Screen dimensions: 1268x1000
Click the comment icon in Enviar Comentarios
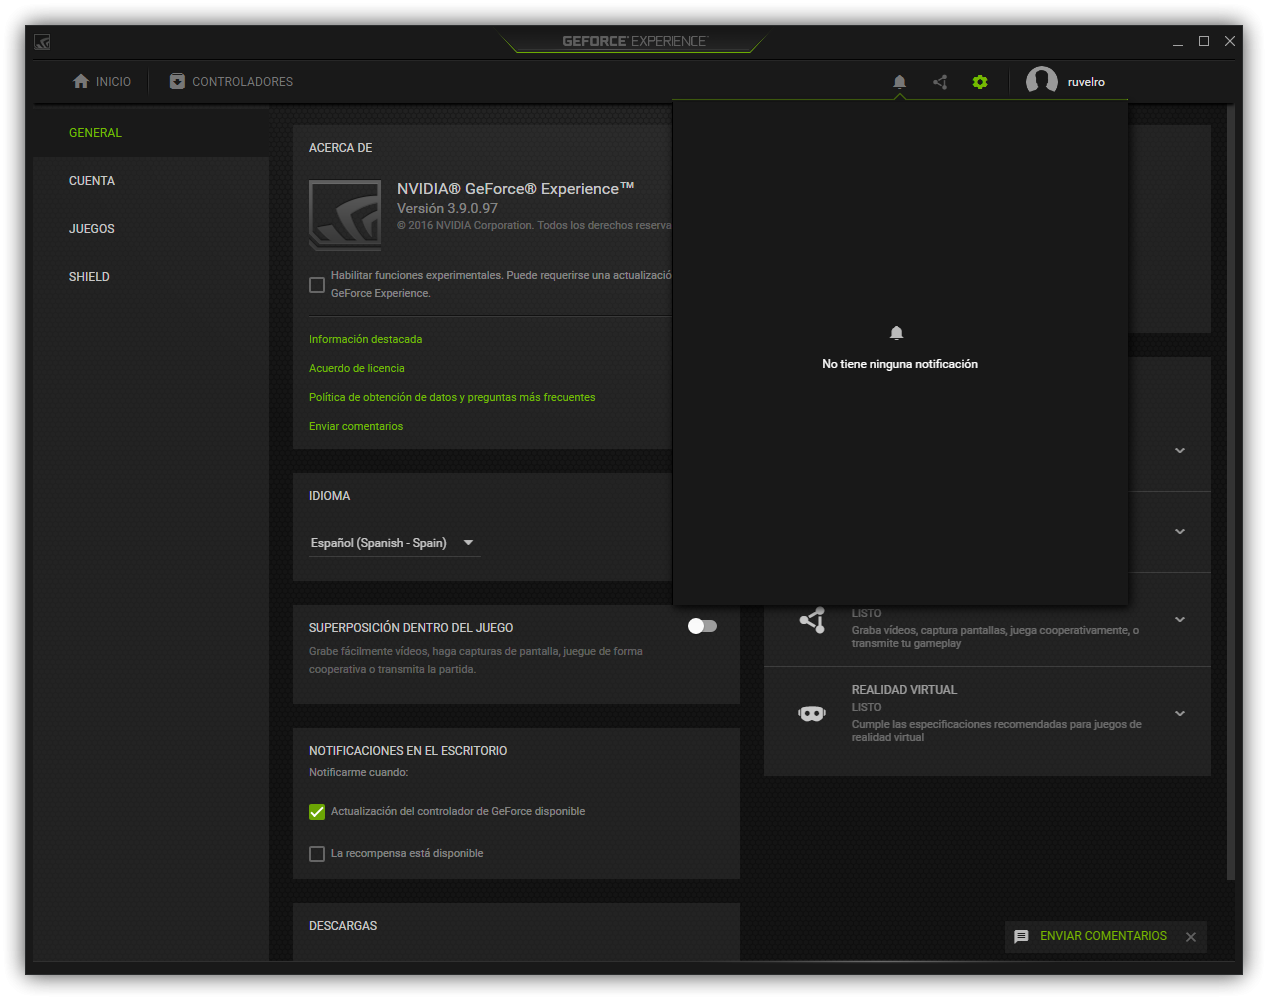click(1021, 937)
